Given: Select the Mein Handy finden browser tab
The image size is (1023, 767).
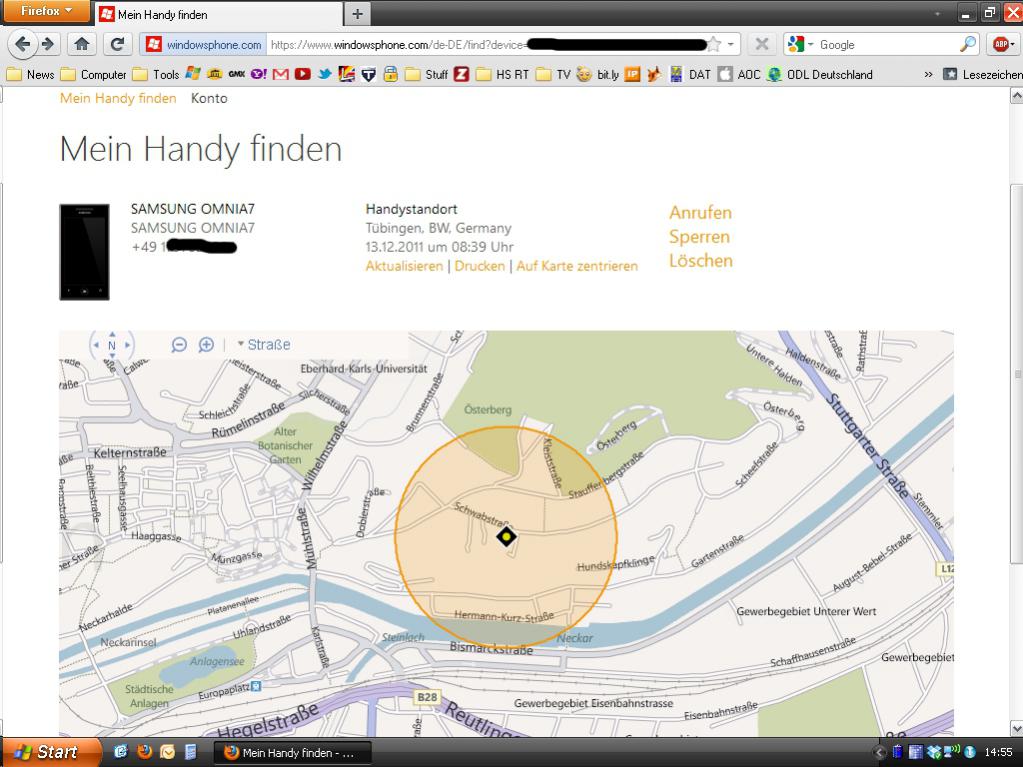Looking at the screenshot, I should click(x=219, y=14).
